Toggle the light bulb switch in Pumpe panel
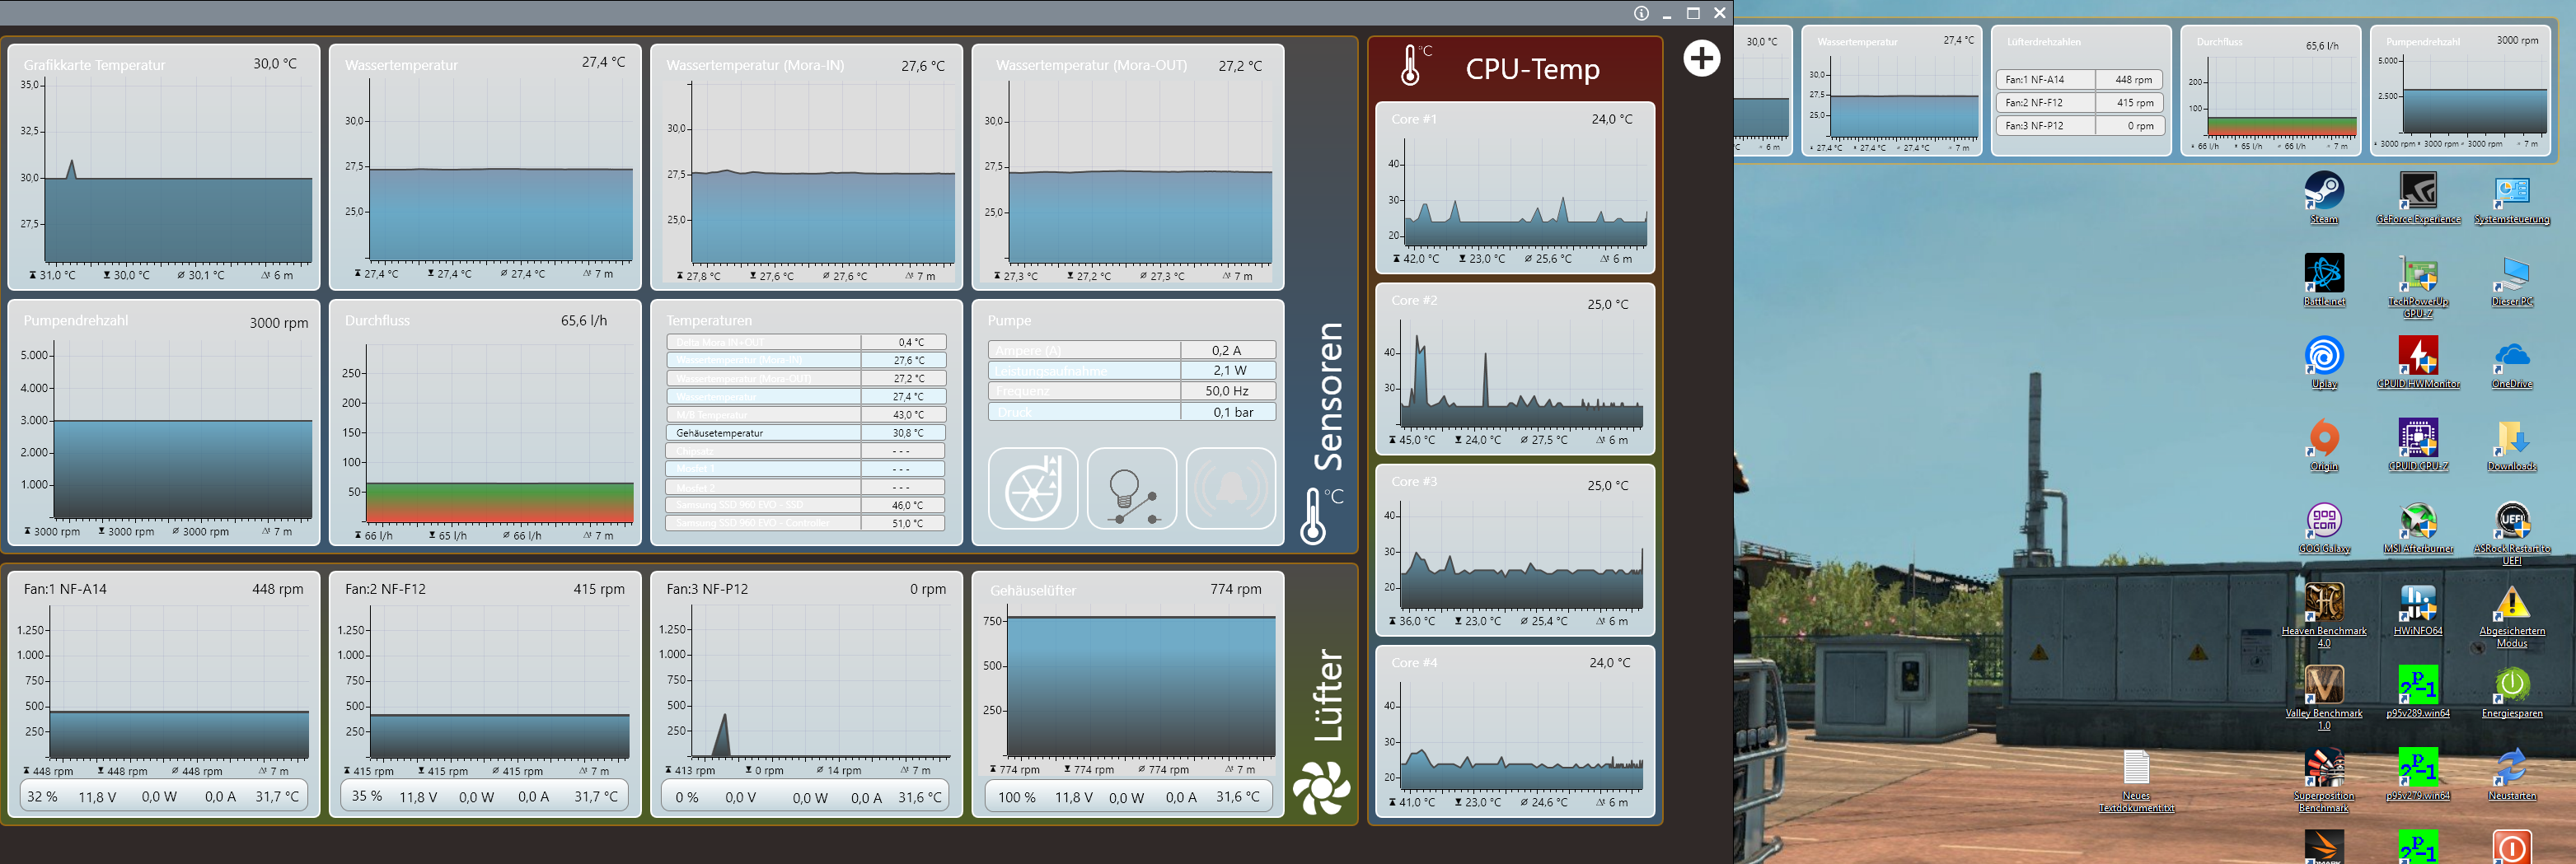This screenshot has width=2576, height=864. (x=1131, y=489)
